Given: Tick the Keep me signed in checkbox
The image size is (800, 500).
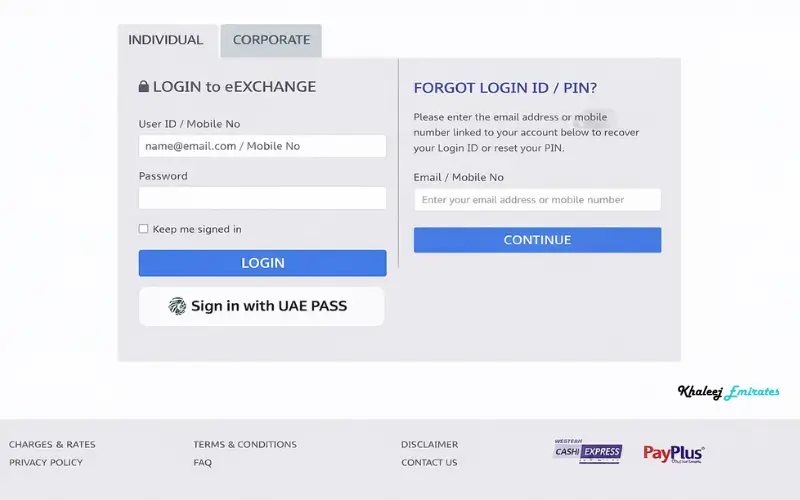Looking at the screenshot, I should coord(143,229).
